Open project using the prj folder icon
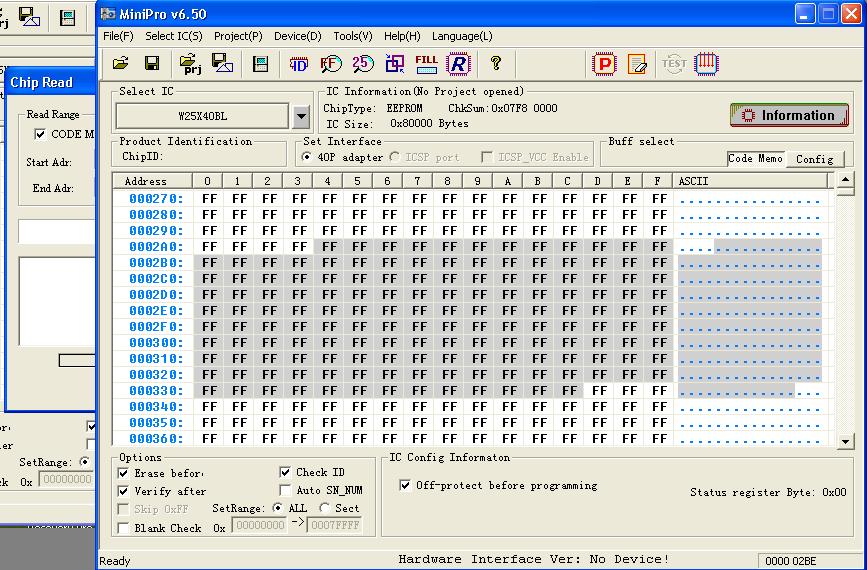 (191, 64)
